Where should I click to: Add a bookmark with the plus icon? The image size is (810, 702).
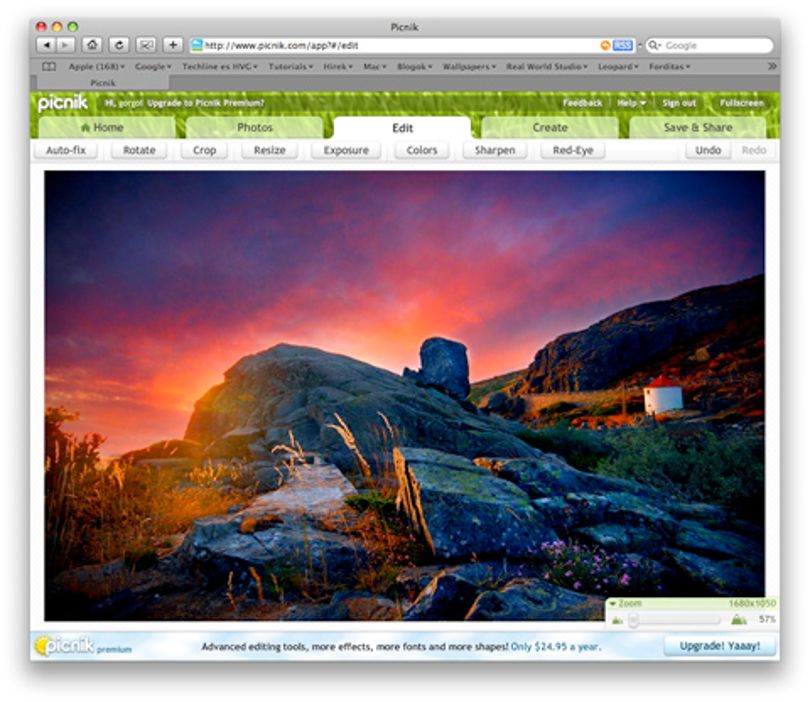pyautogui.click(x=173, y=45)
